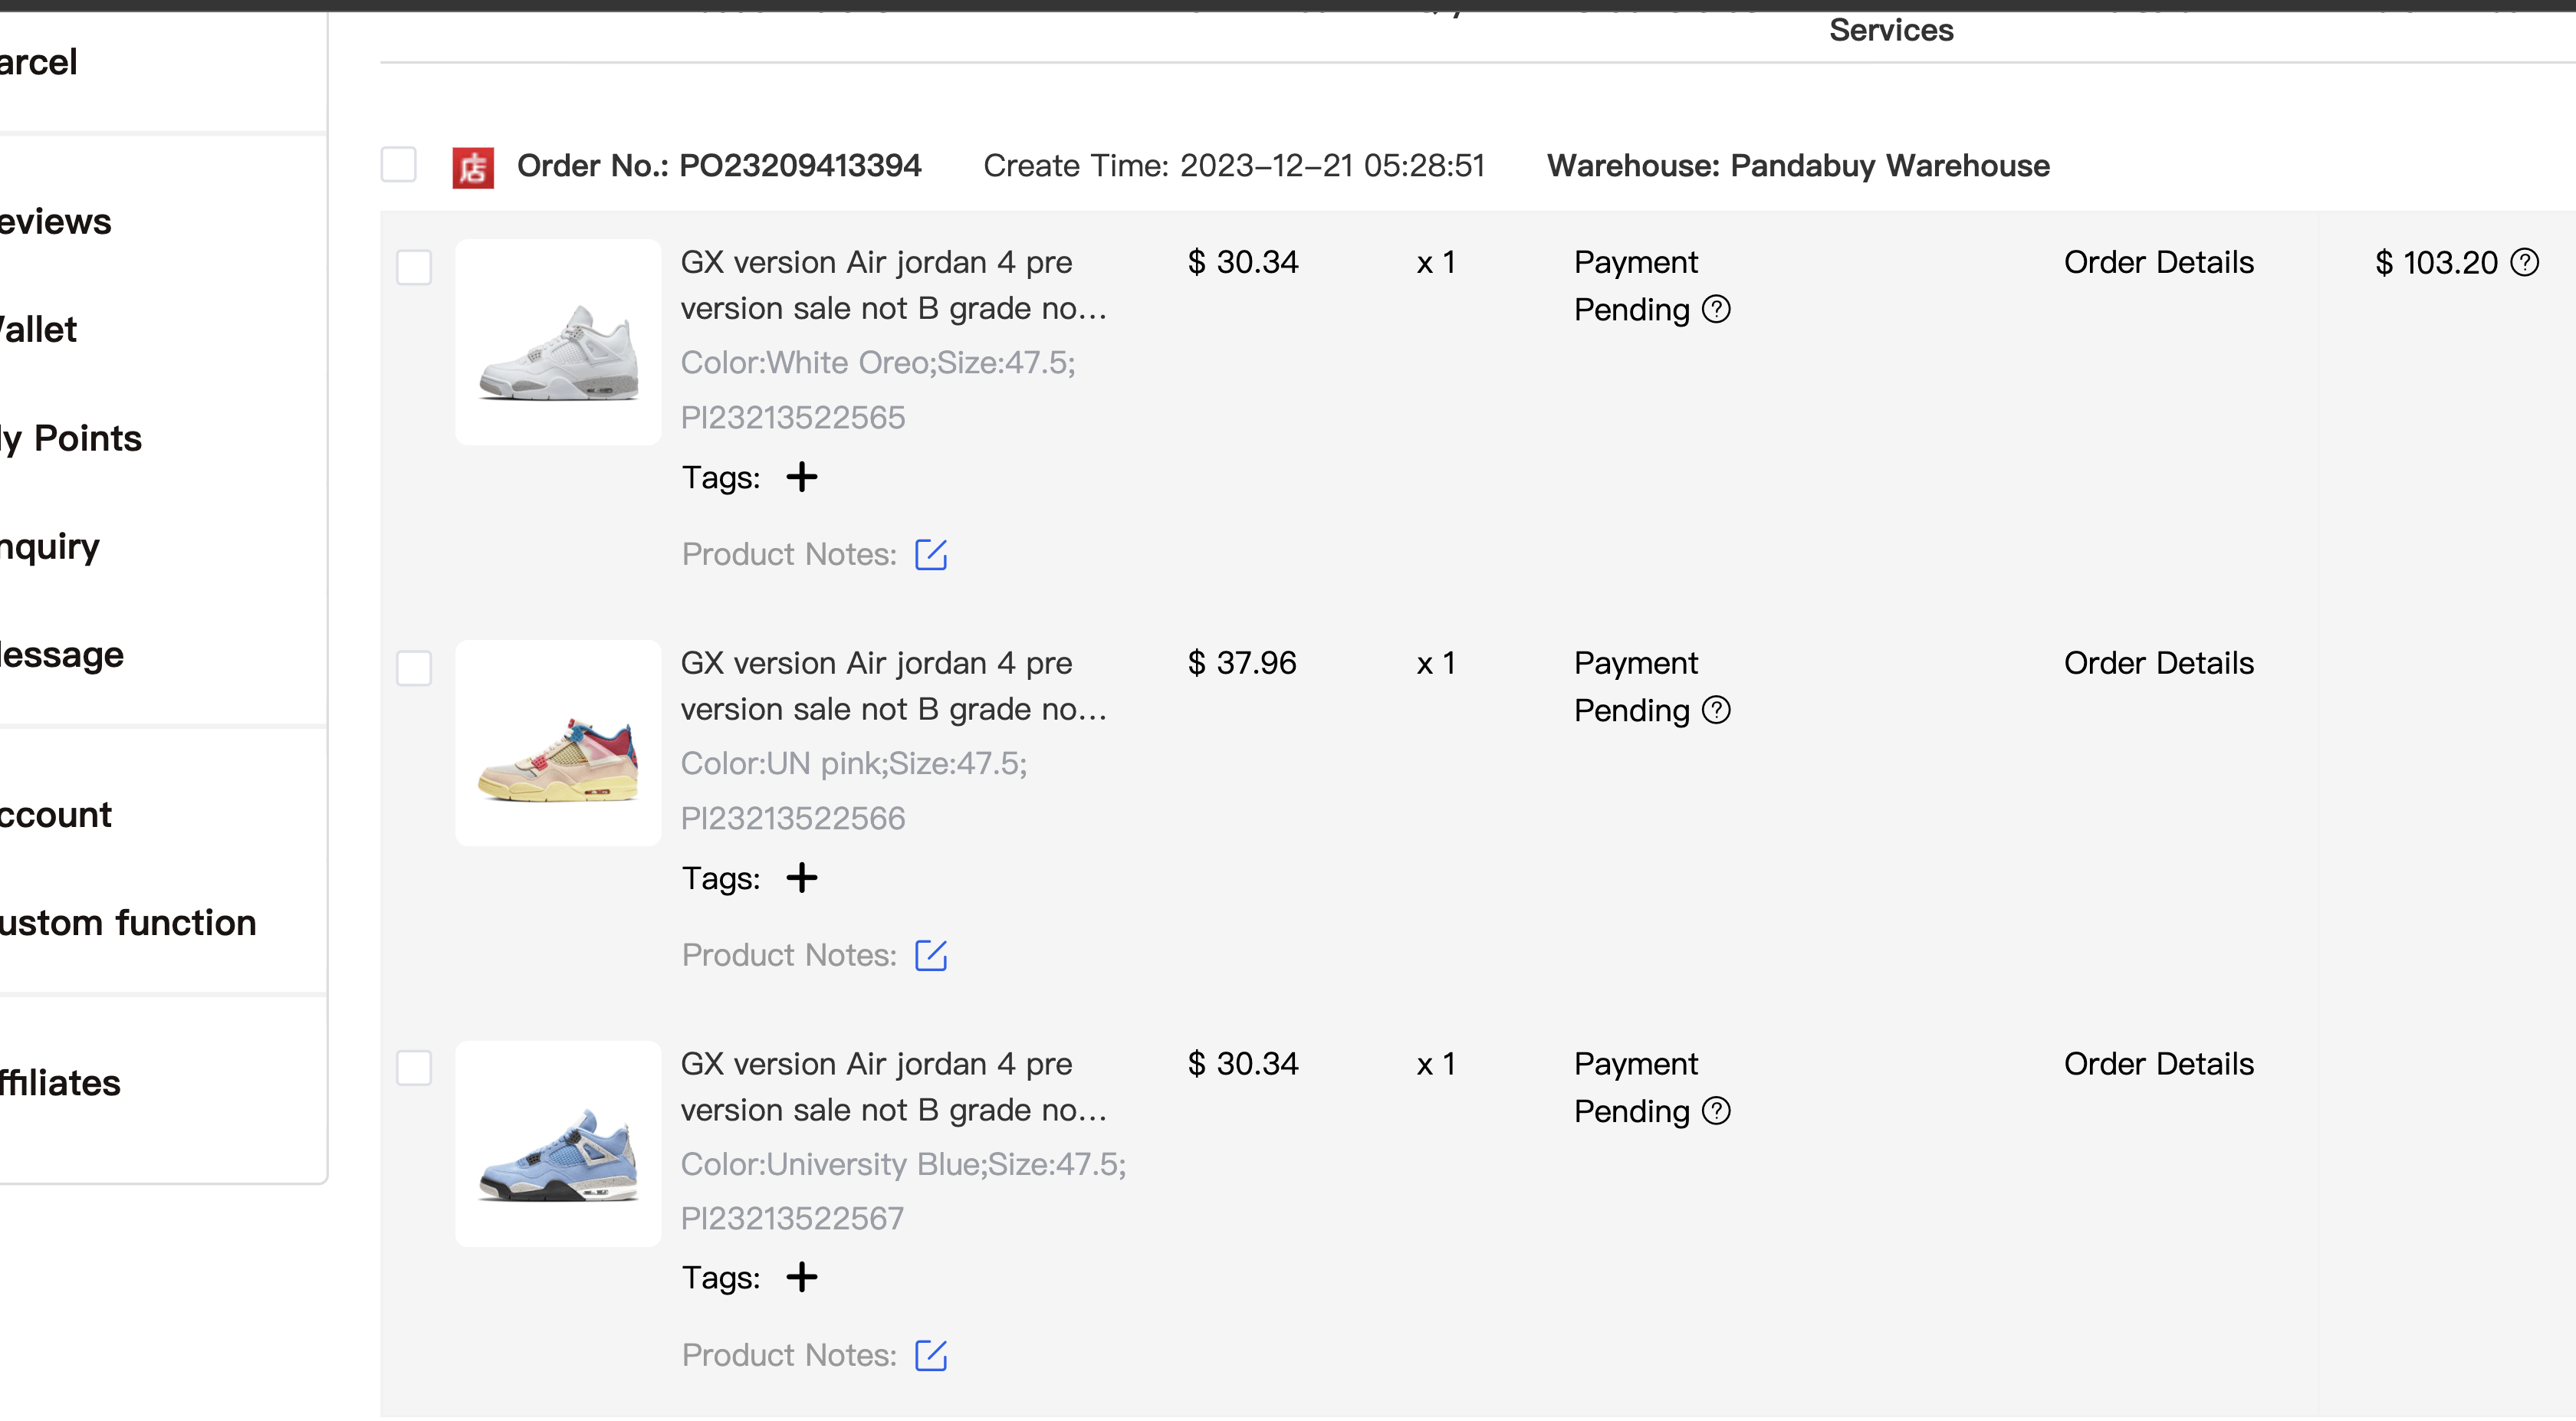Check the select-all checkbox for order PO23209413394
The width and height of the screenshot is (2576, 1421).
[x=398, y=164]
